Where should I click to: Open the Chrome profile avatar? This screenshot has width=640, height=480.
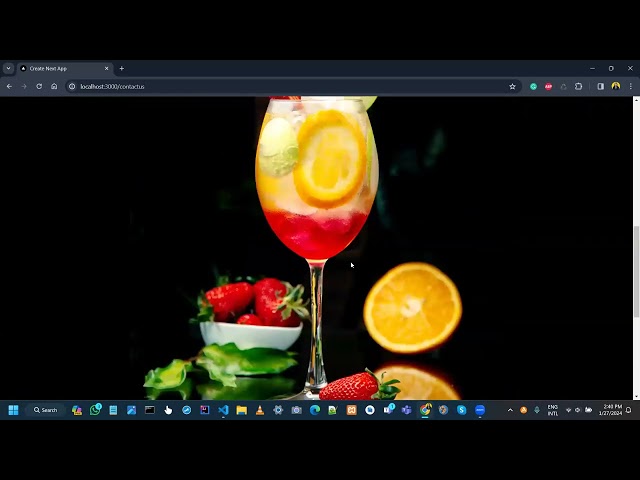(616, 86)
